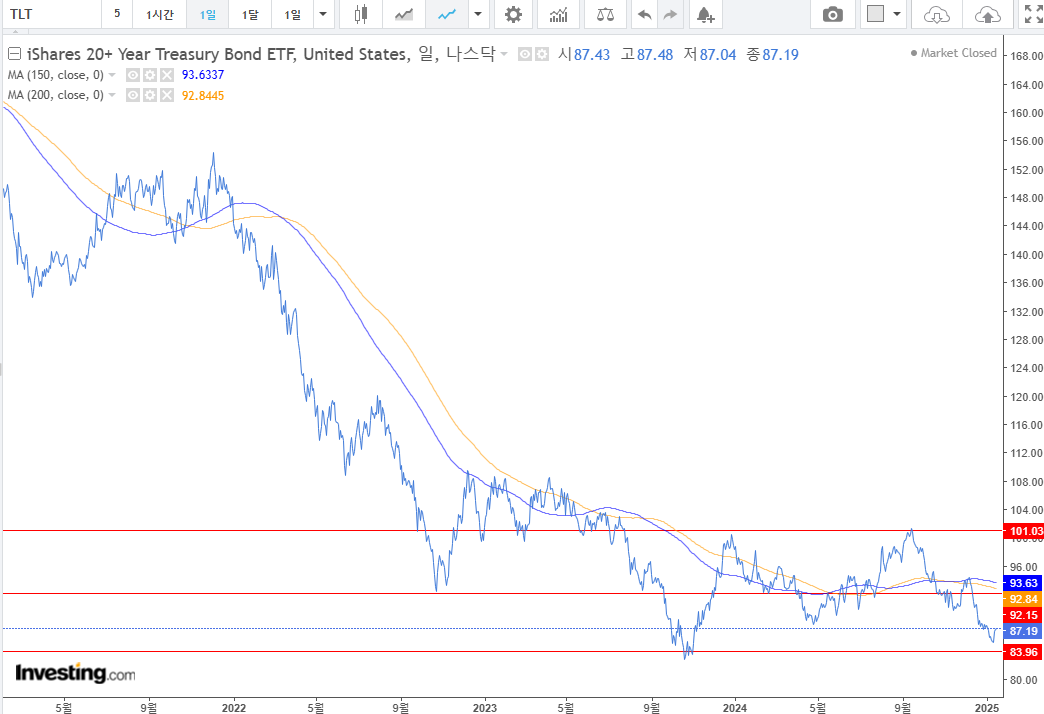This screenshot has height=714, width=1044.
Task: Select the candlestick chart type icon
Action: [361, 14]
